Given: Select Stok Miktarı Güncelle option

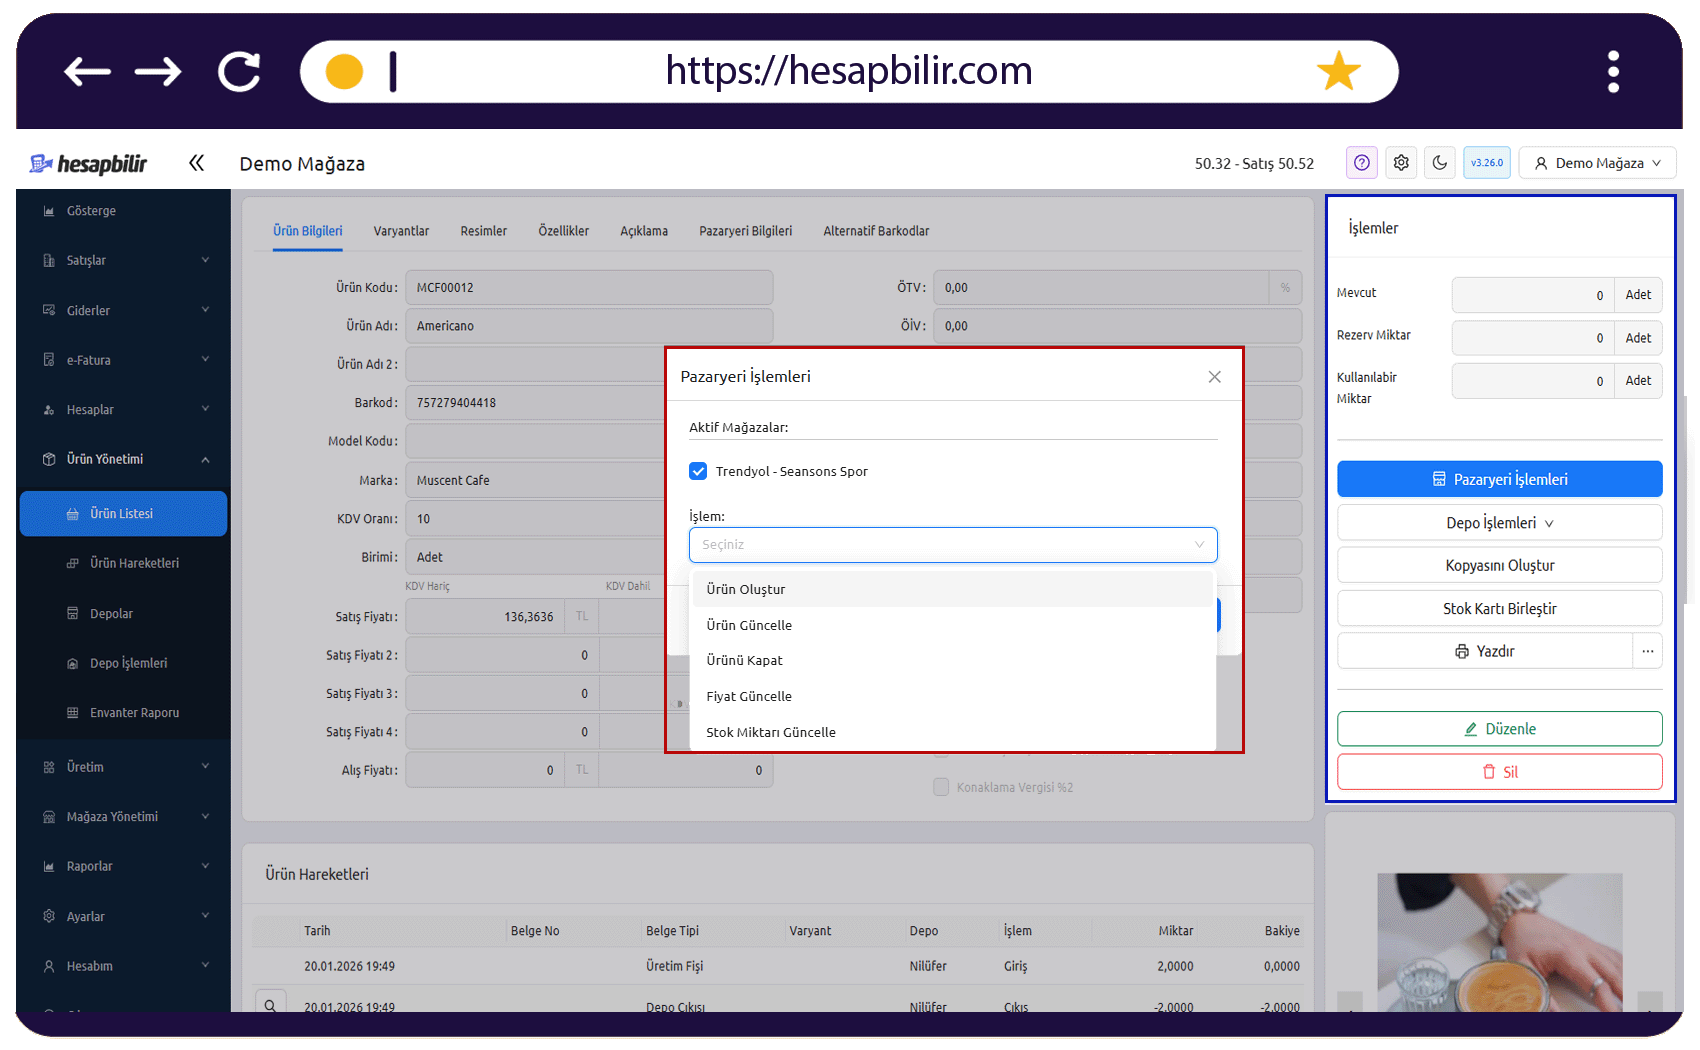Looking at the screenshot, I should pos(952,733).
